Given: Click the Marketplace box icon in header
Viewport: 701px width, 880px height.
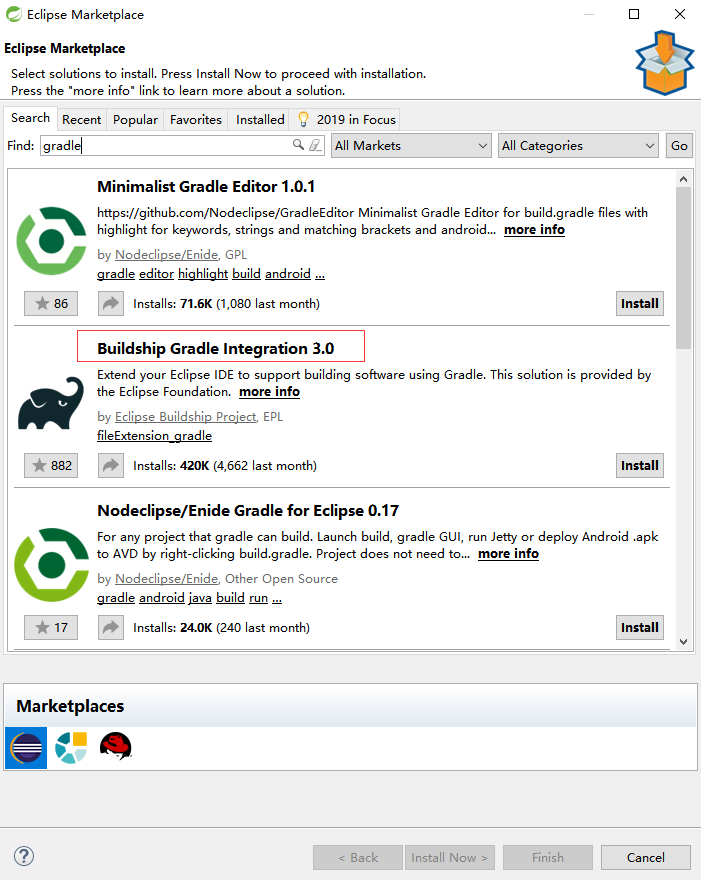Looking at the screenshot, I should point(665,63).
